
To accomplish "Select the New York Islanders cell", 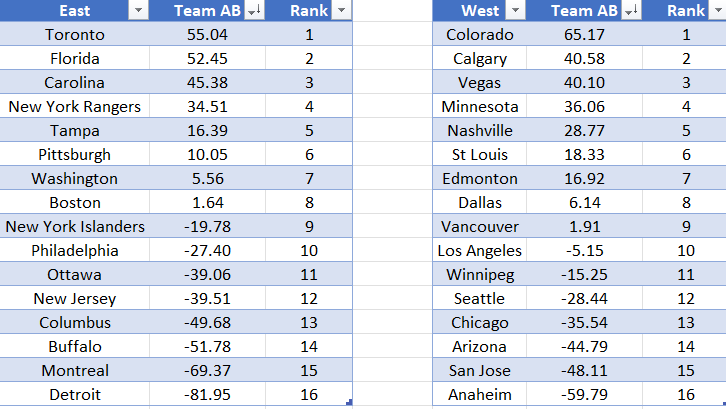I will click(75, 227).
